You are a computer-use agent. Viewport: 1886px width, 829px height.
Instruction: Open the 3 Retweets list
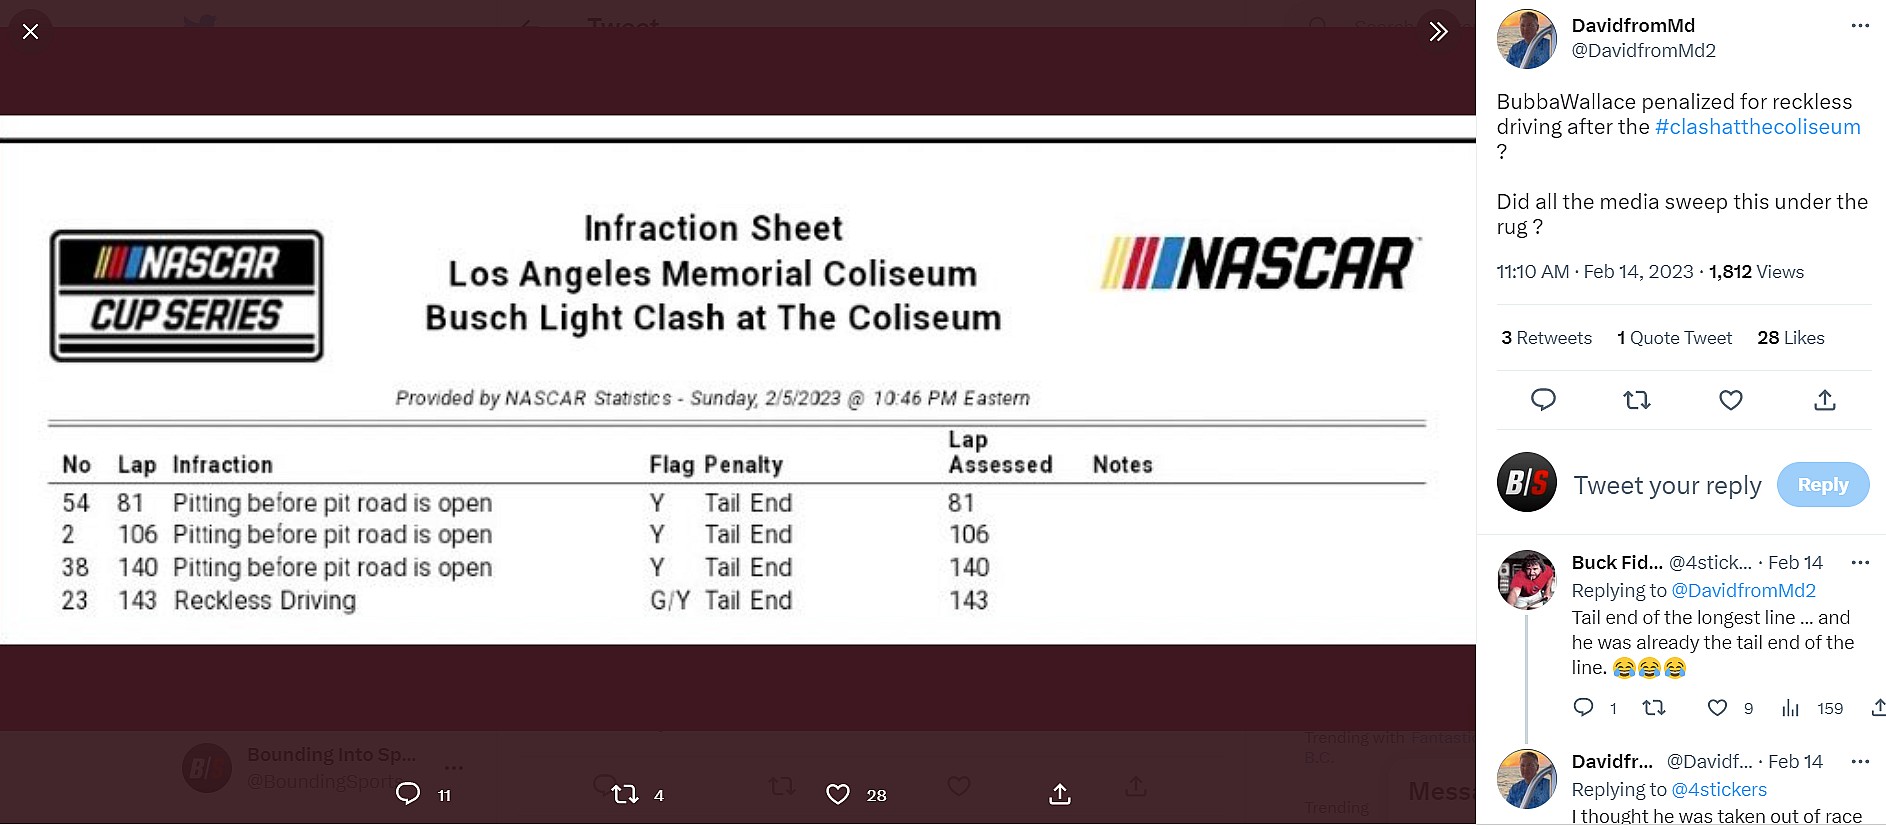(1546, 338)
